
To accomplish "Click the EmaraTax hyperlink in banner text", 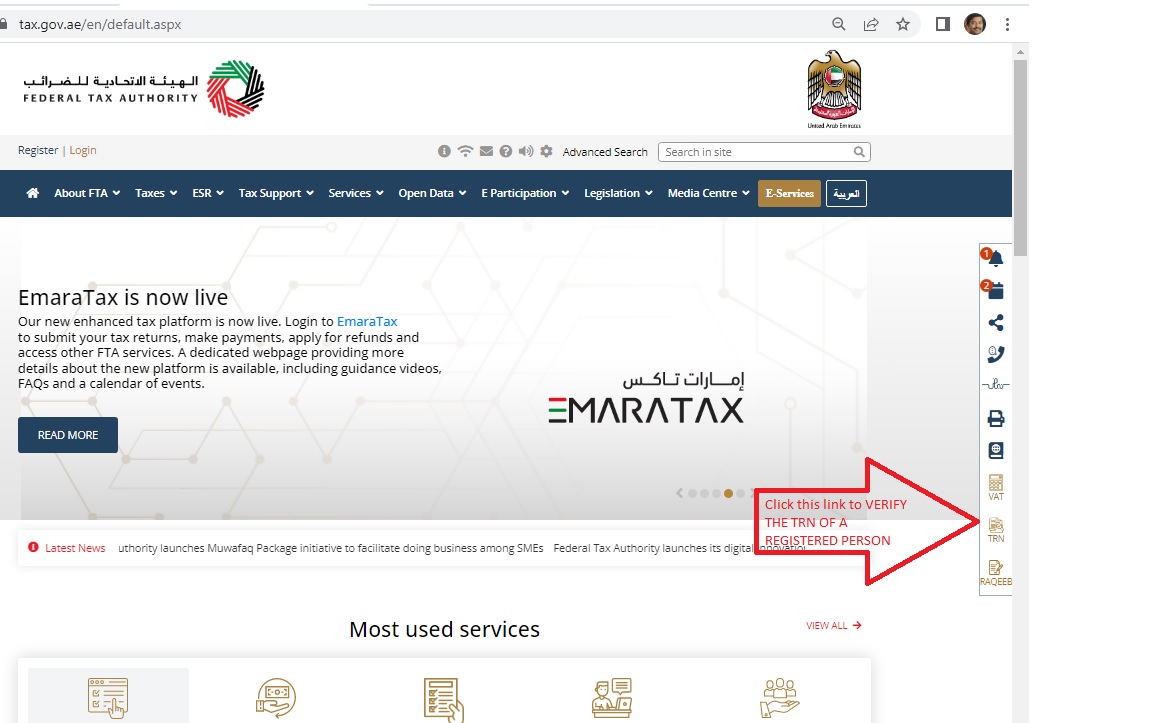I will tap(367, 321).
